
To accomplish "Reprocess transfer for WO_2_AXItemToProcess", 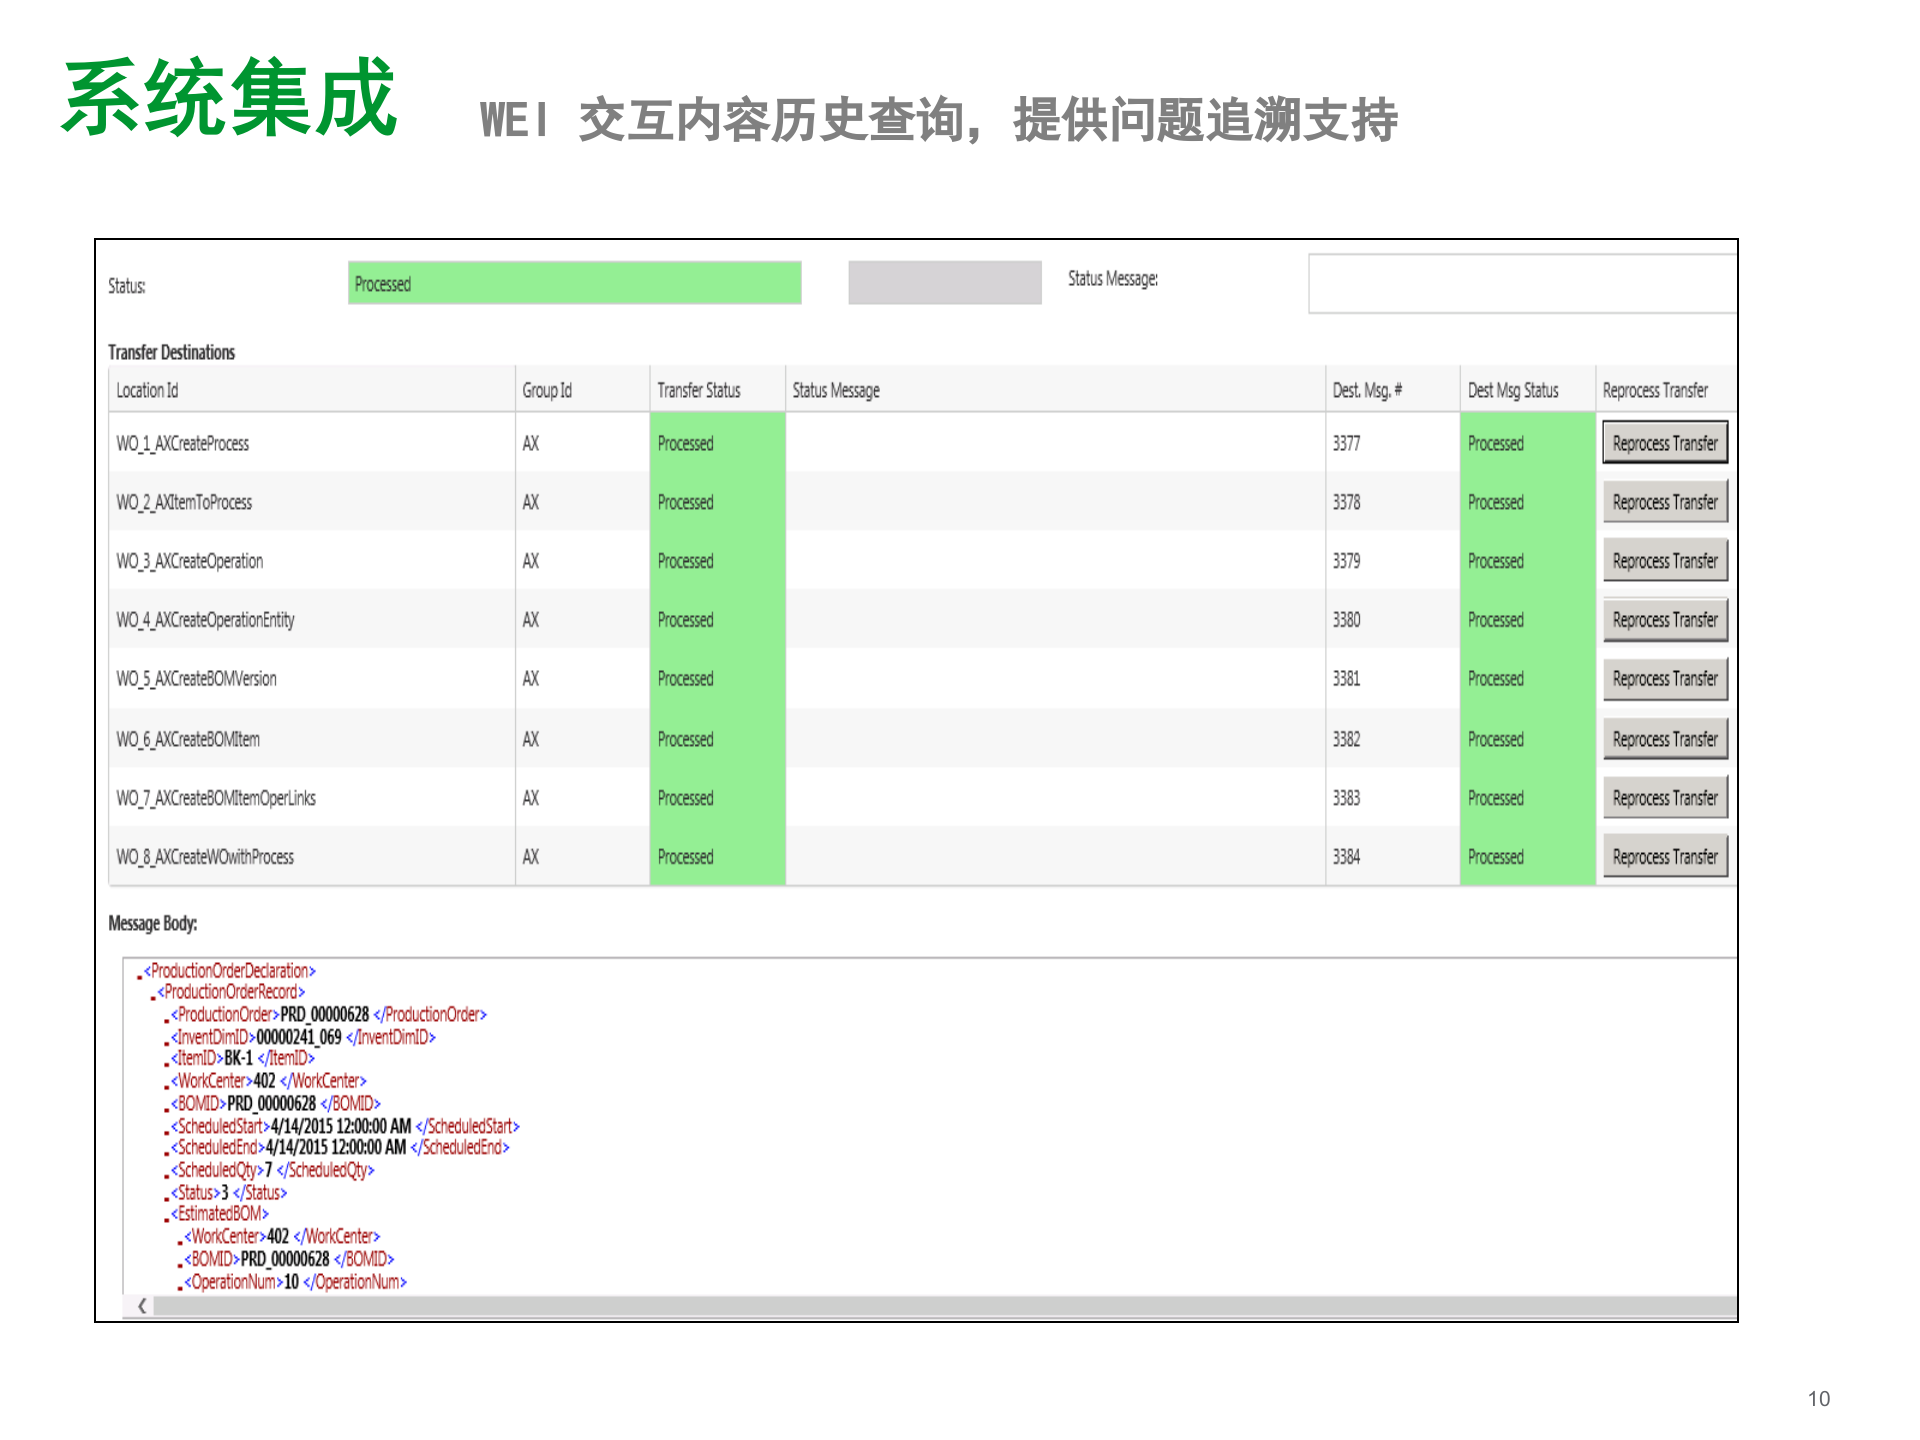I will pyautogui.click(x=1664, y=502).
